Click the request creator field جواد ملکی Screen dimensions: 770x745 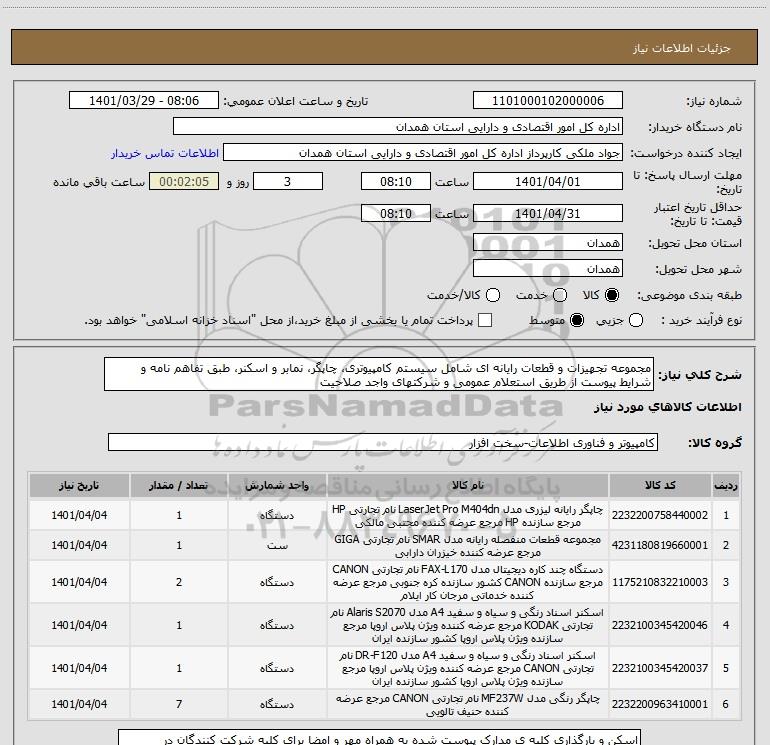pyautogui.click(x=423, y=153)
